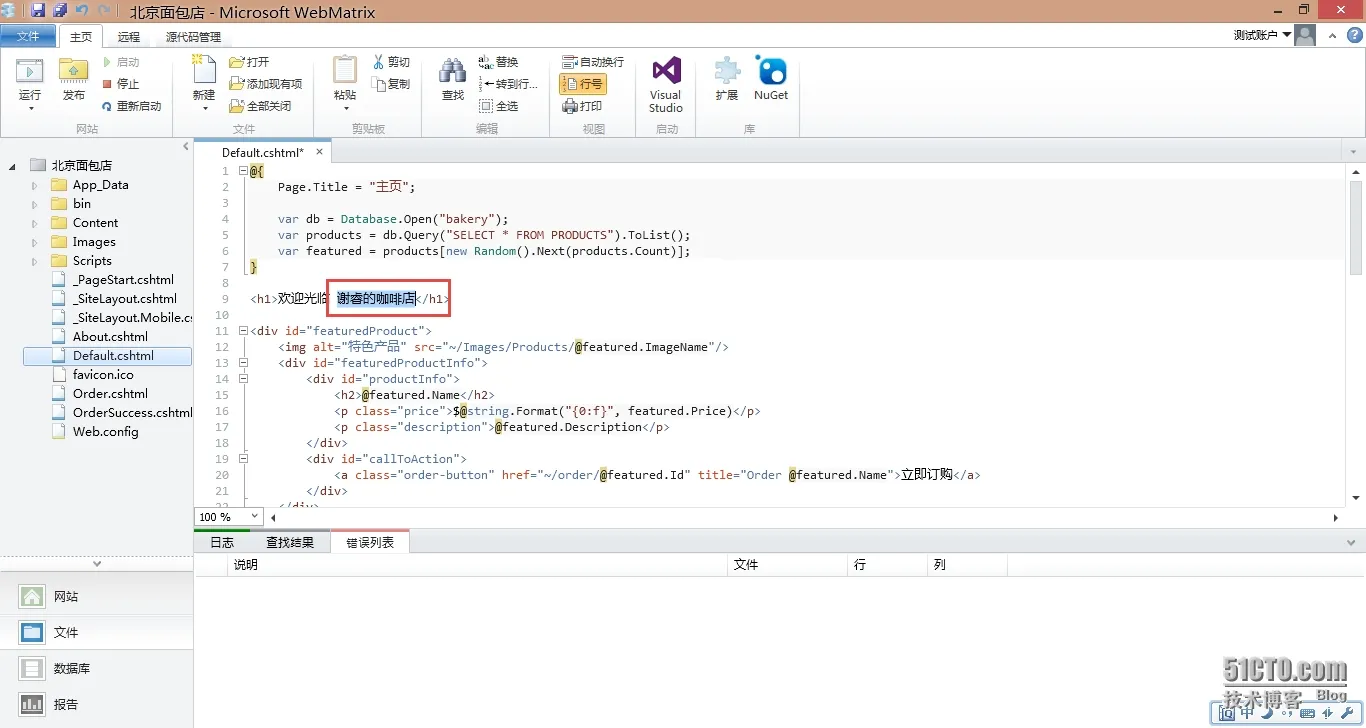Collapse the featuredProduct div at line 11
The height and width of the screenshot is (728, 1366).
pos(243,331)
